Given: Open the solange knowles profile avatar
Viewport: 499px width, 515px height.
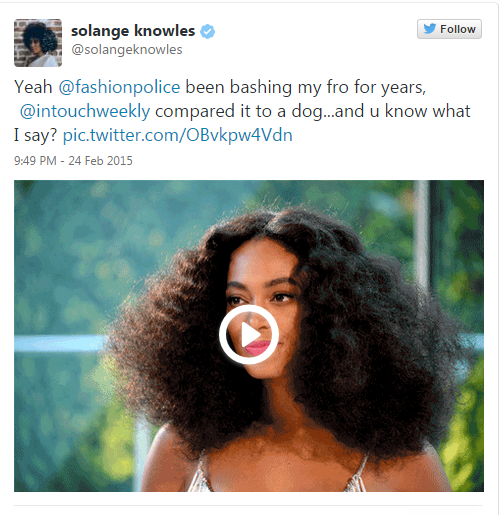Looking at the screenshot, I should pos(38,43).
